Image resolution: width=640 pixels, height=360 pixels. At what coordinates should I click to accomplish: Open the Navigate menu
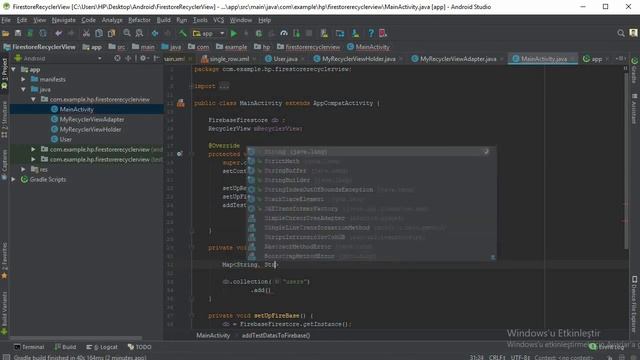click(x=63, y=20)
